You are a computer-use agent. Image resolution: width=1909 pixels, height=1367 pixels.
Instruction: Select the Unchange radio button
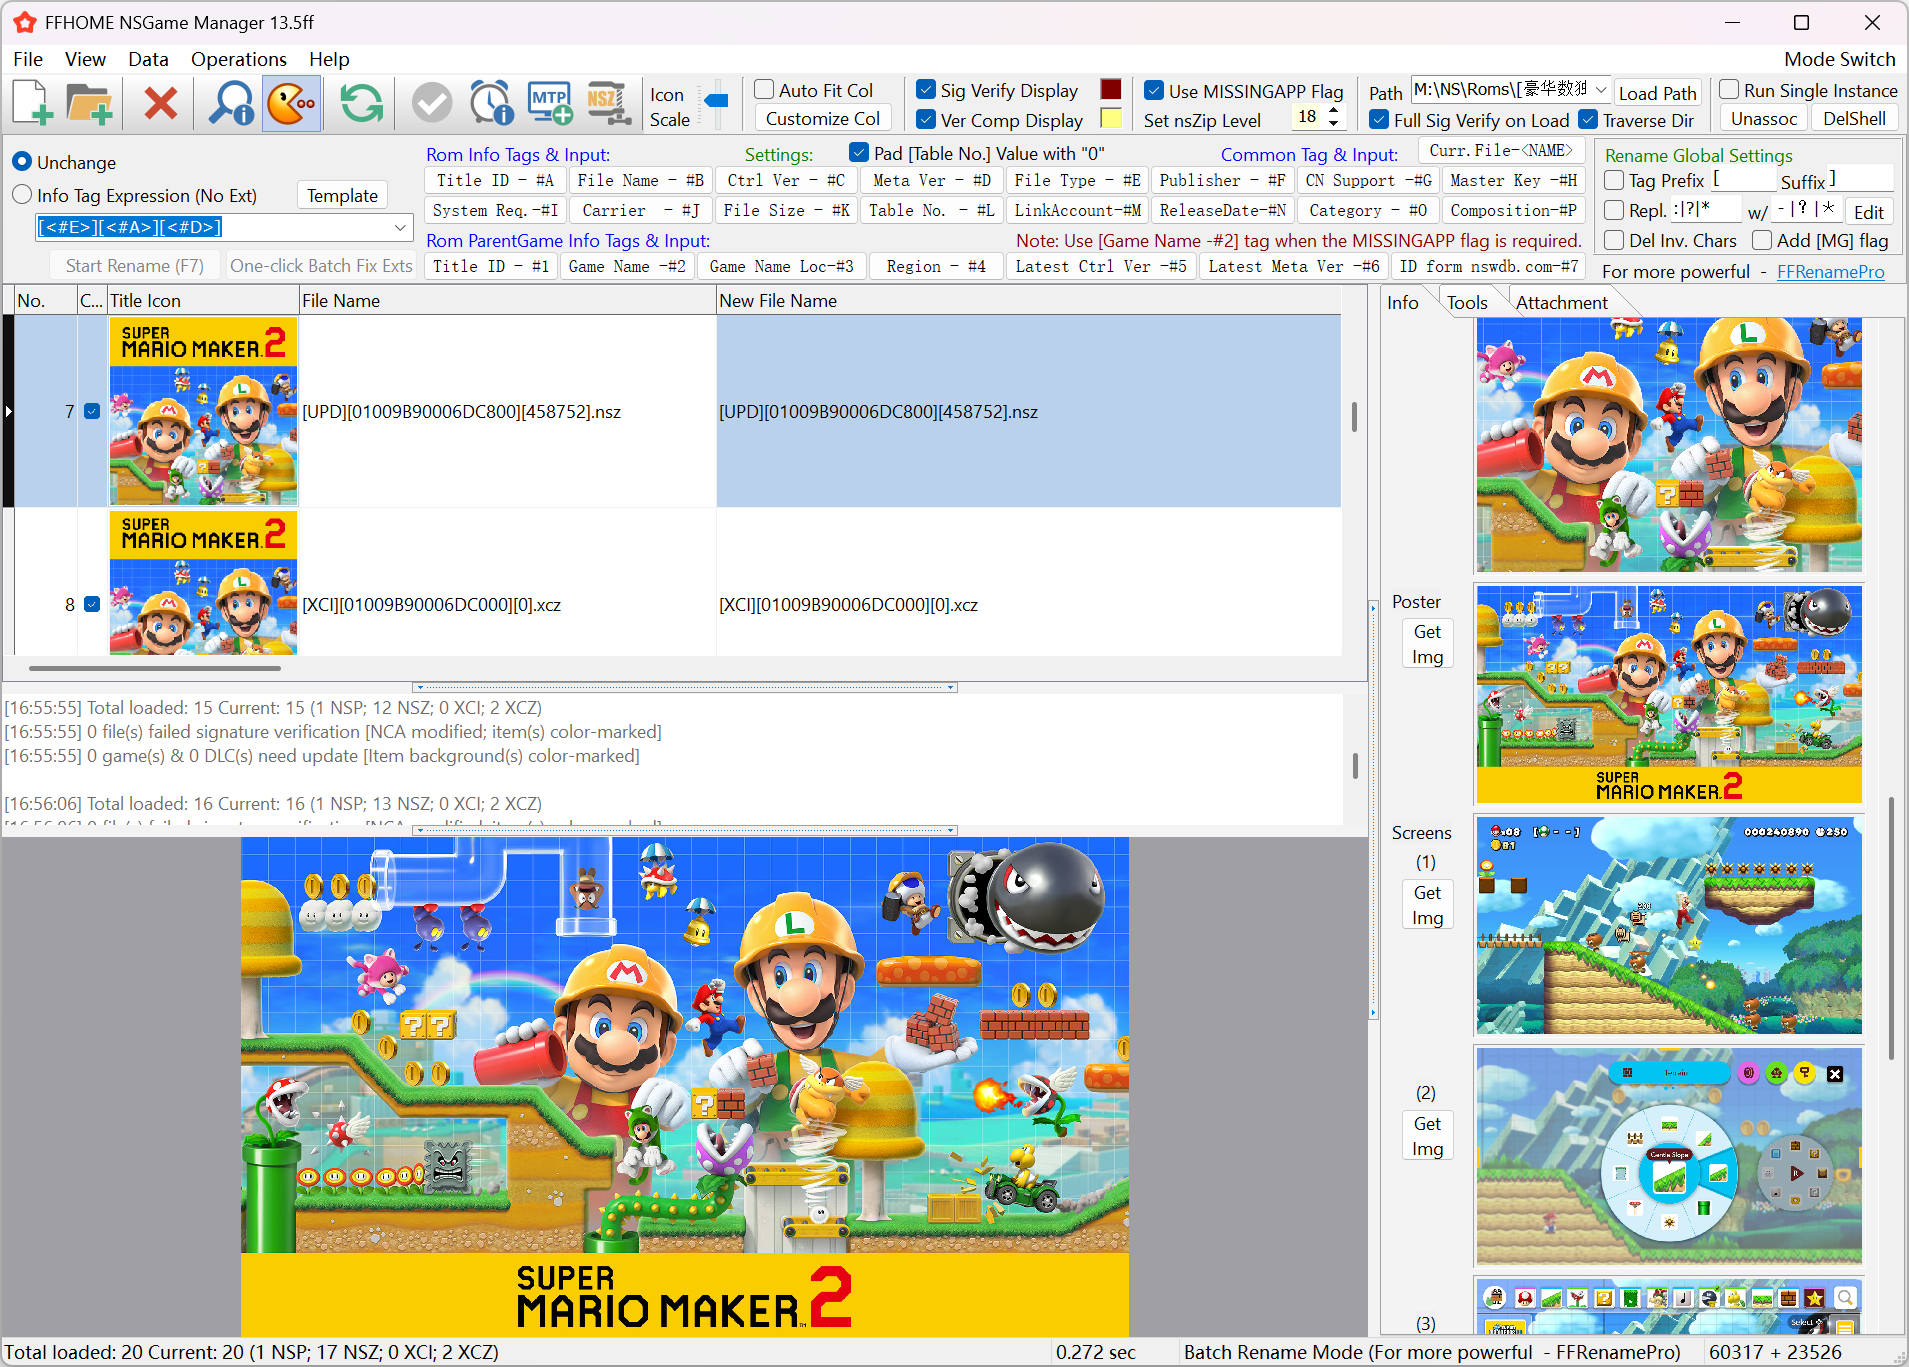click(x=22, y=162)
